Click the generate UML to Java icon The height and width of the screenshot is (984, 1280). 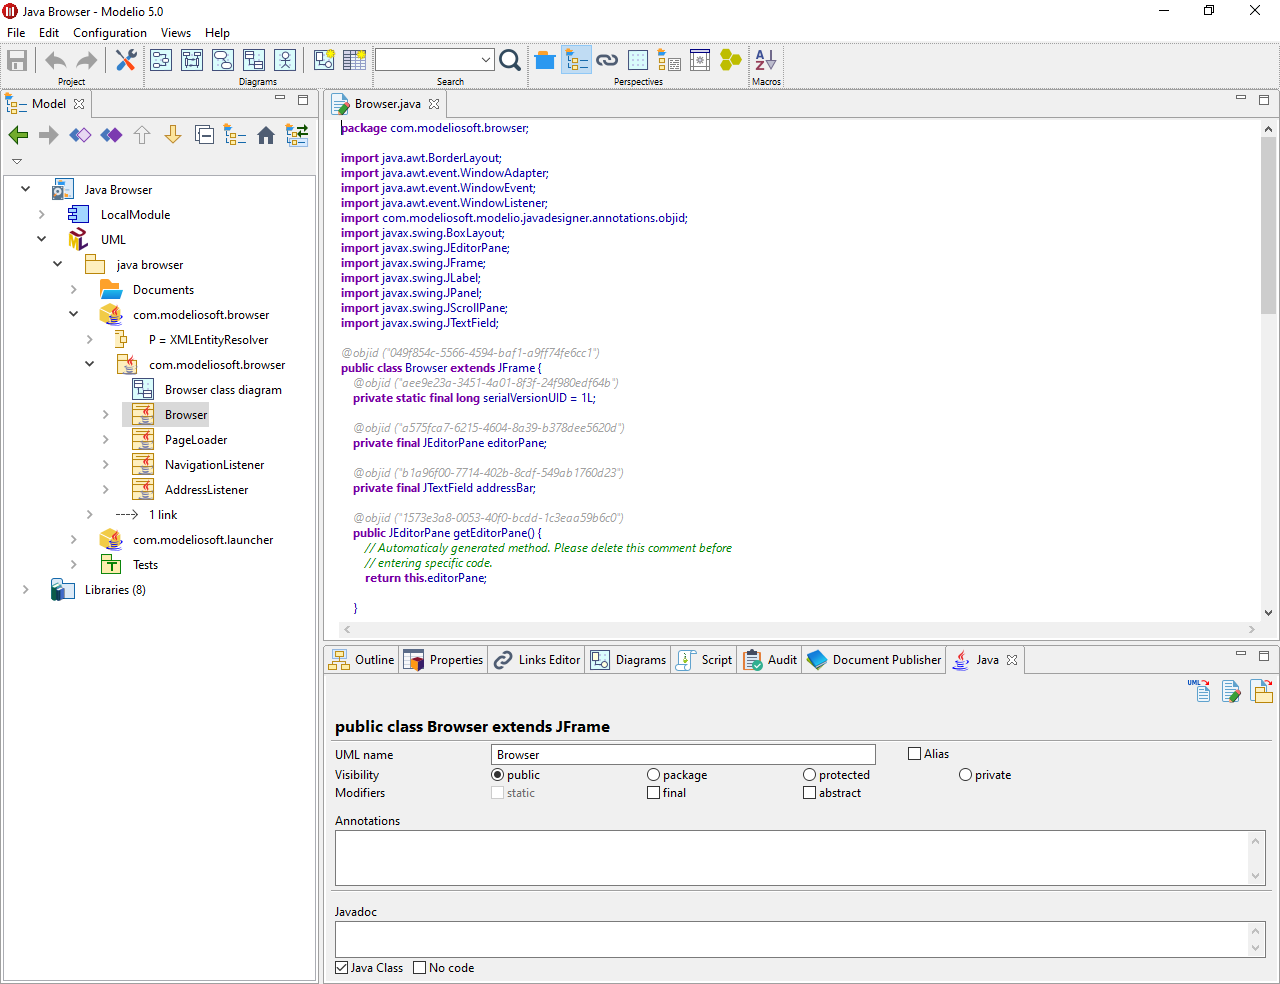coord(1199,690)
